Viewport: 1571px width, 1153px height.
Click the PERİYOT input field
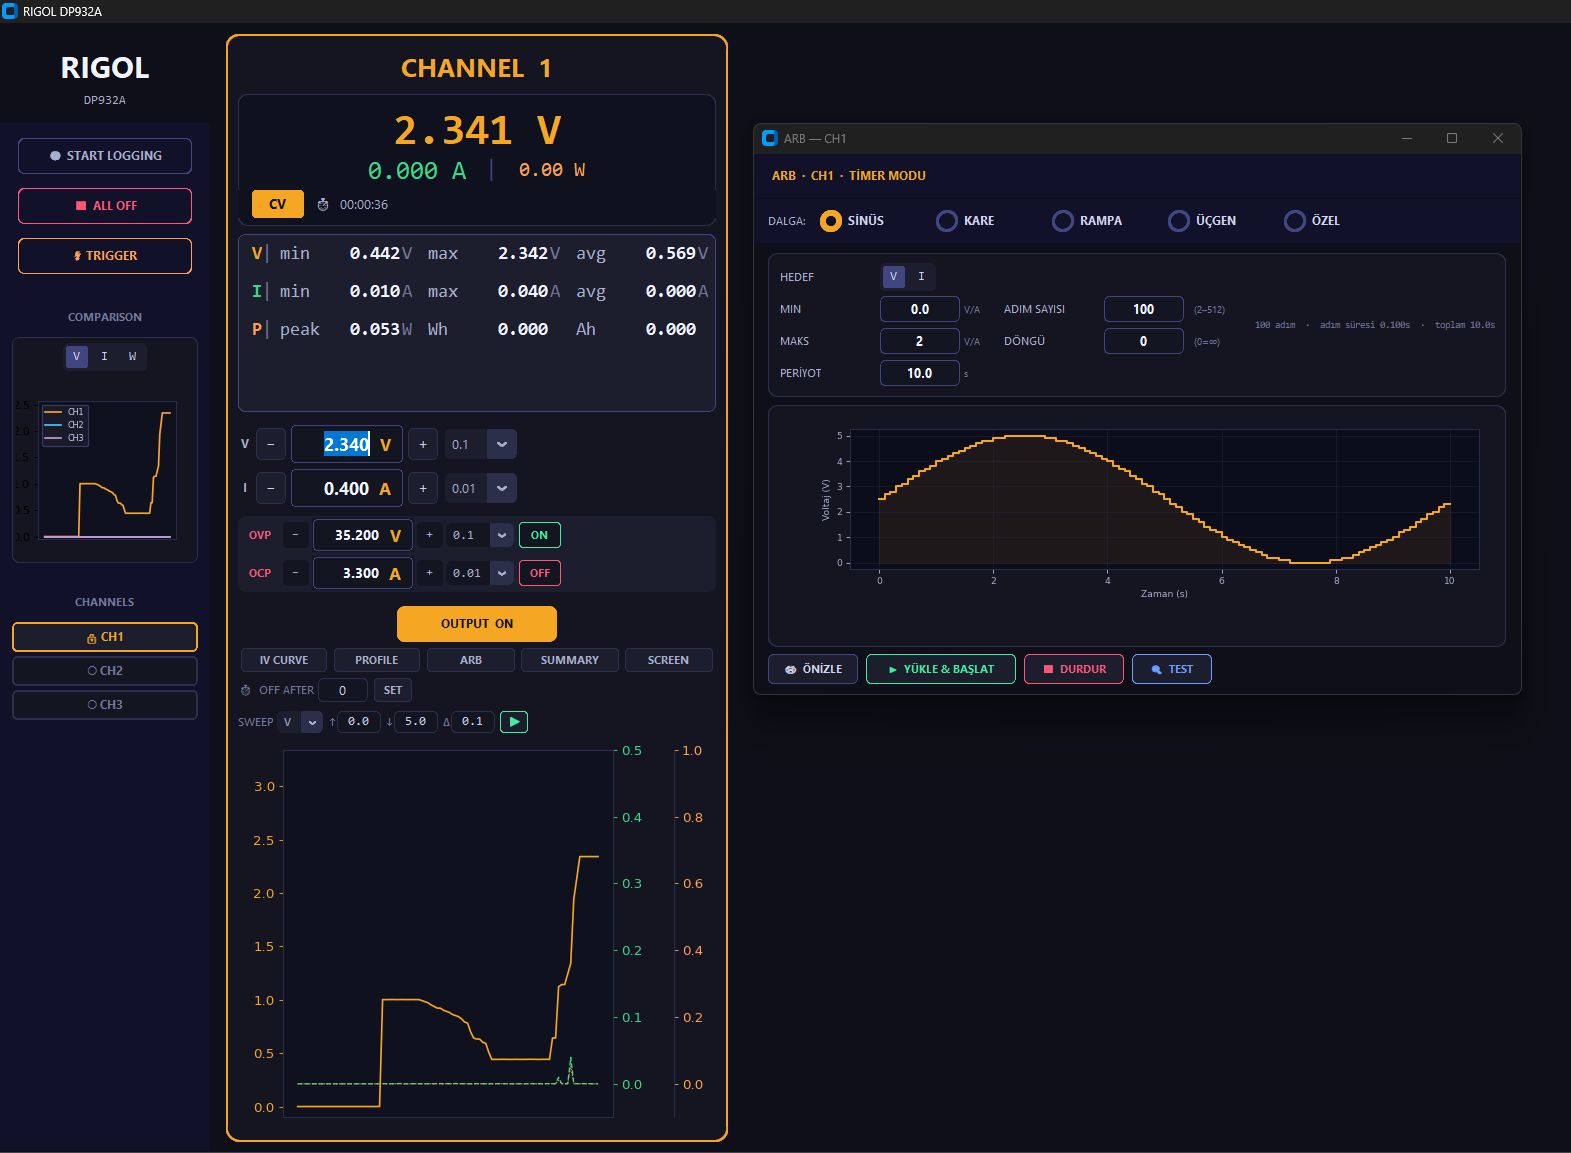pos(919,373)
